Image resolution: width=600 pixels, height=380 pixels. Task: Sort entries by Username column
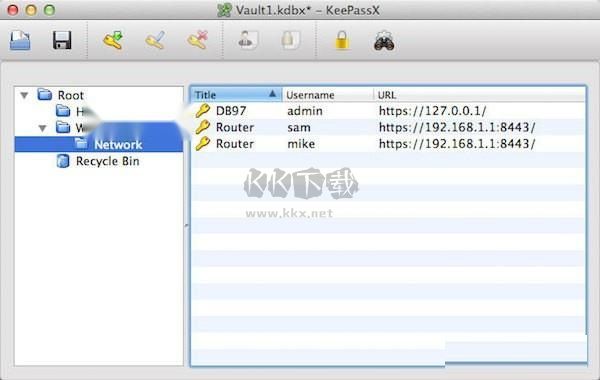(x=328, y=95)
